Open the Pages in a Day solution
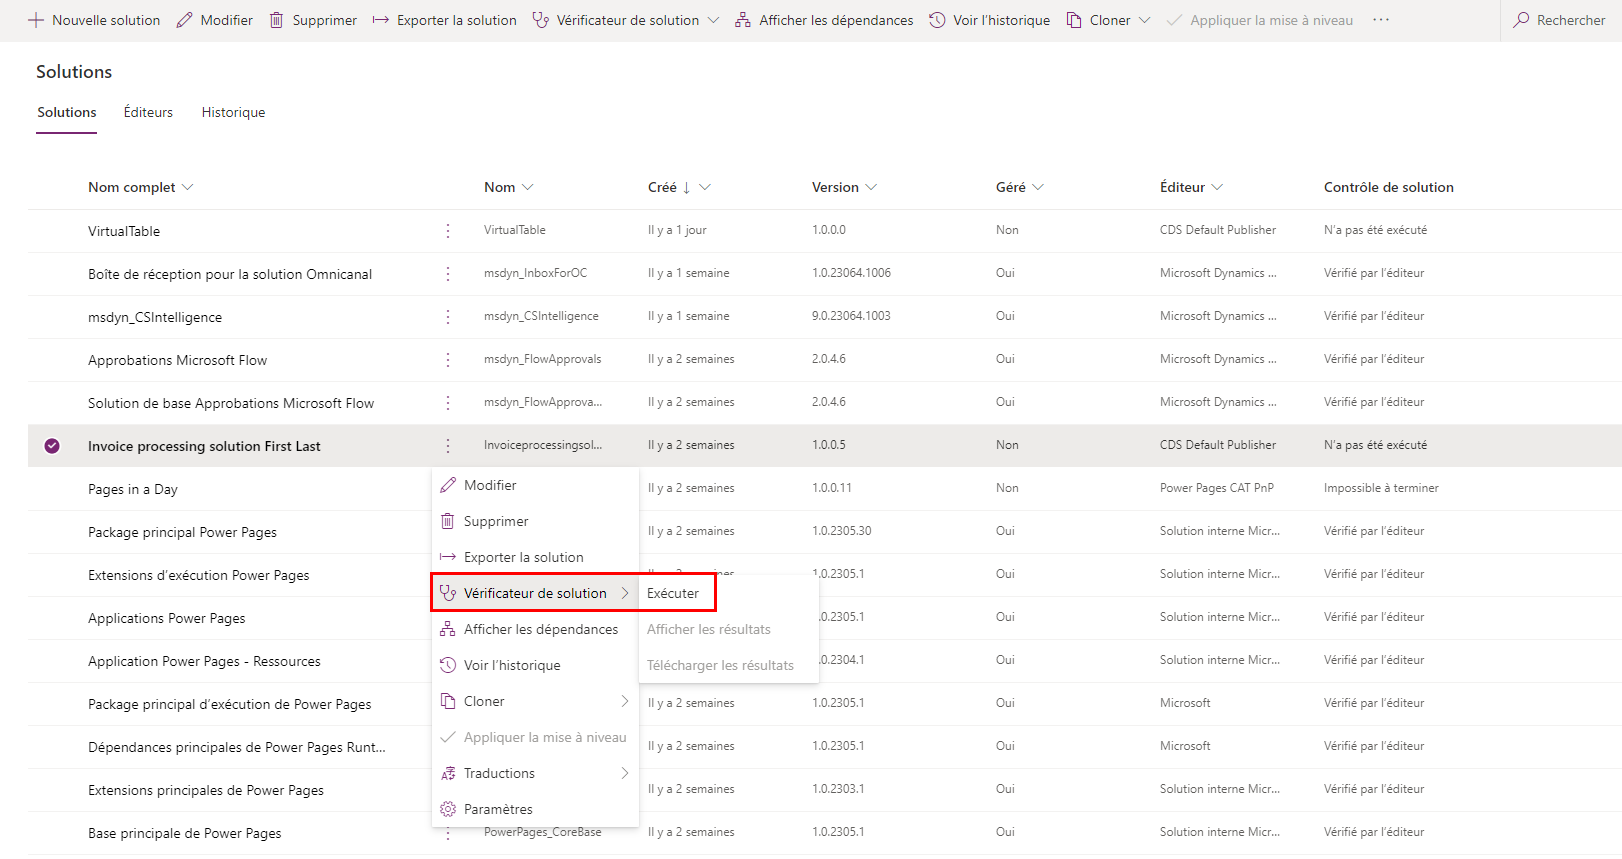Image resolution: width=1622 pixels, height=859 pixels. point(133,489)
